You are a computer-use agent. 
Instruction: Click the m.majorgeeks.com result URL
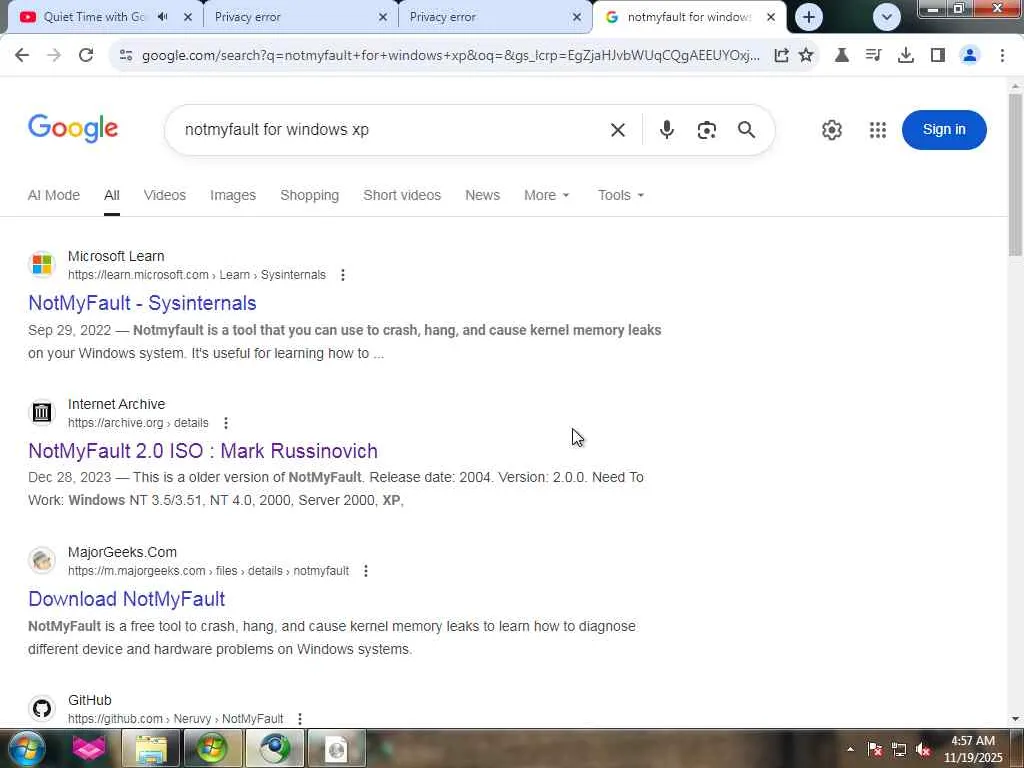pos(208,571)
